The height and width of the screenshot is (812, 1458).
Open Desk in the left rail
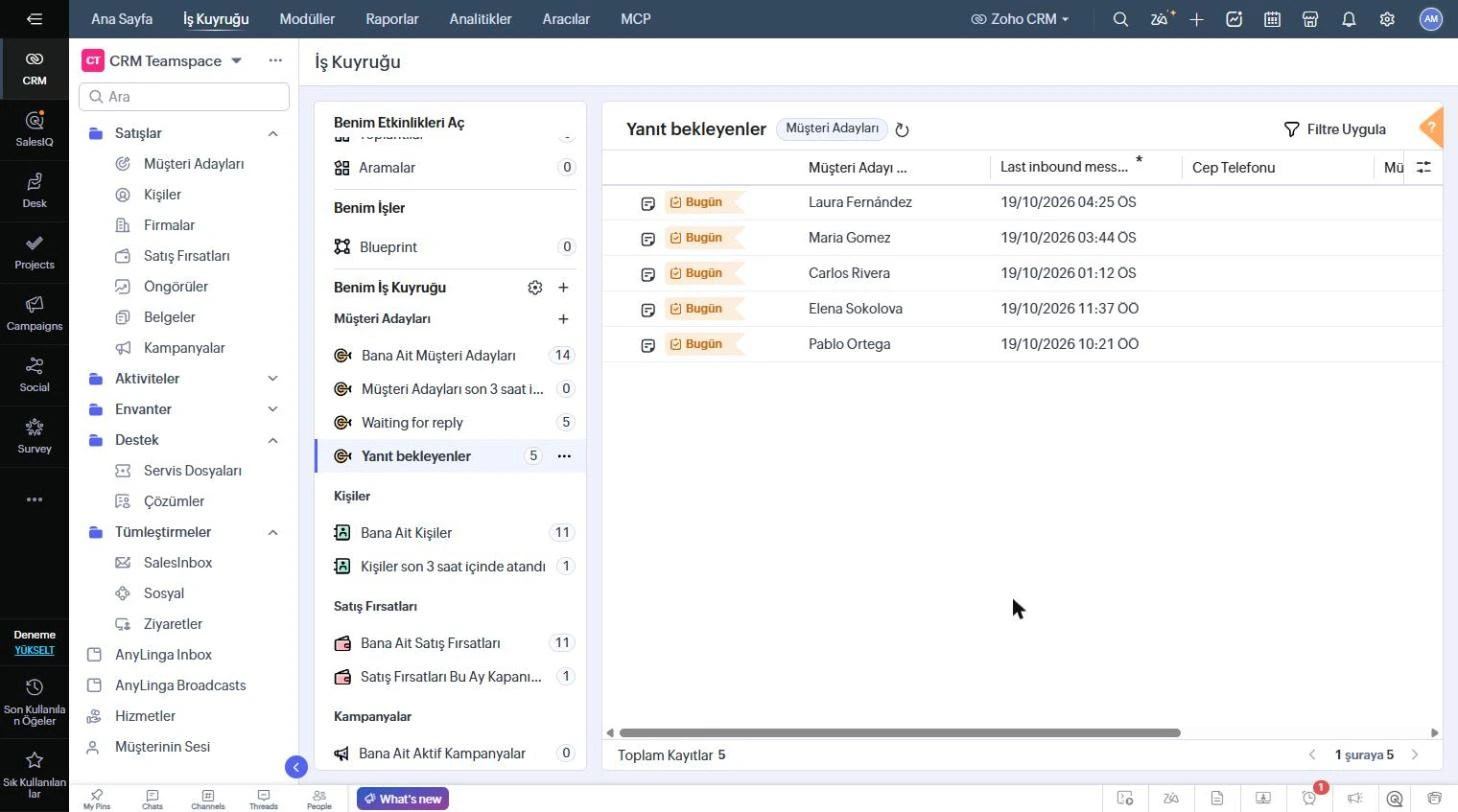34,190
